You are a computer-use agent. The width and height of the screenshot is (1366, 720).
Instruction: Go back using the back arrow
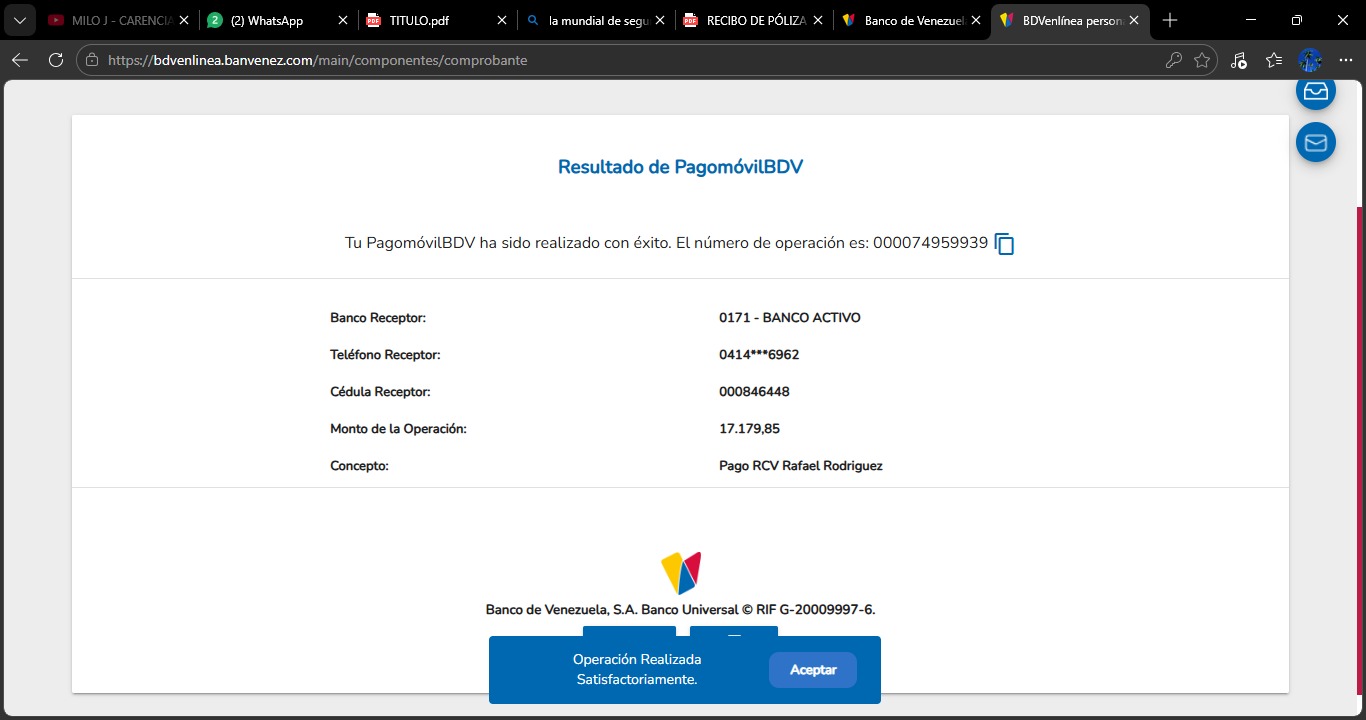20,60
